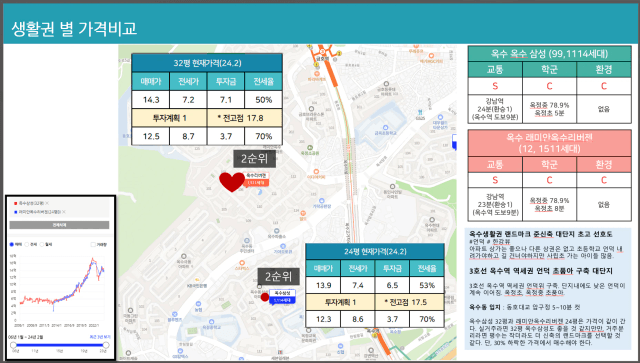The width and height of the screenshot is (640, 363).
Task: Remove 옥수삼성(32평) series with its X icon
Action: tap(47, 203)
